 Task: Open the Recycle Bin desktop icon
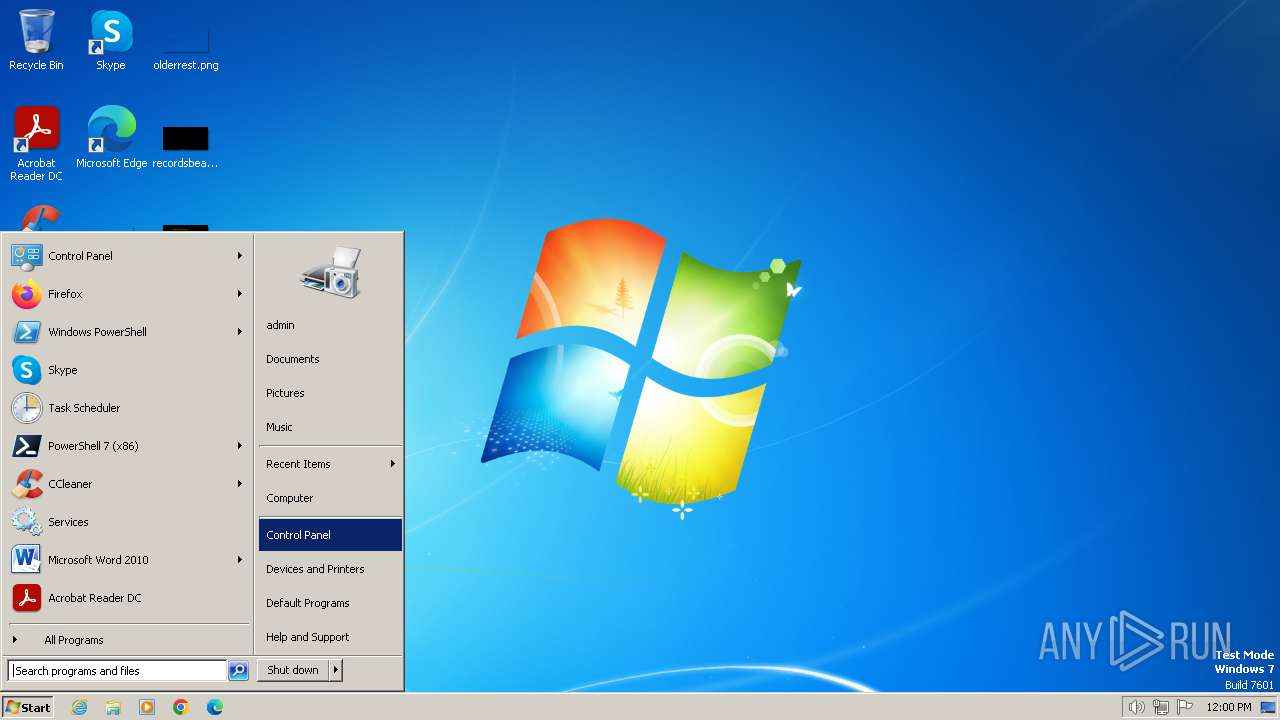[36, 40]
